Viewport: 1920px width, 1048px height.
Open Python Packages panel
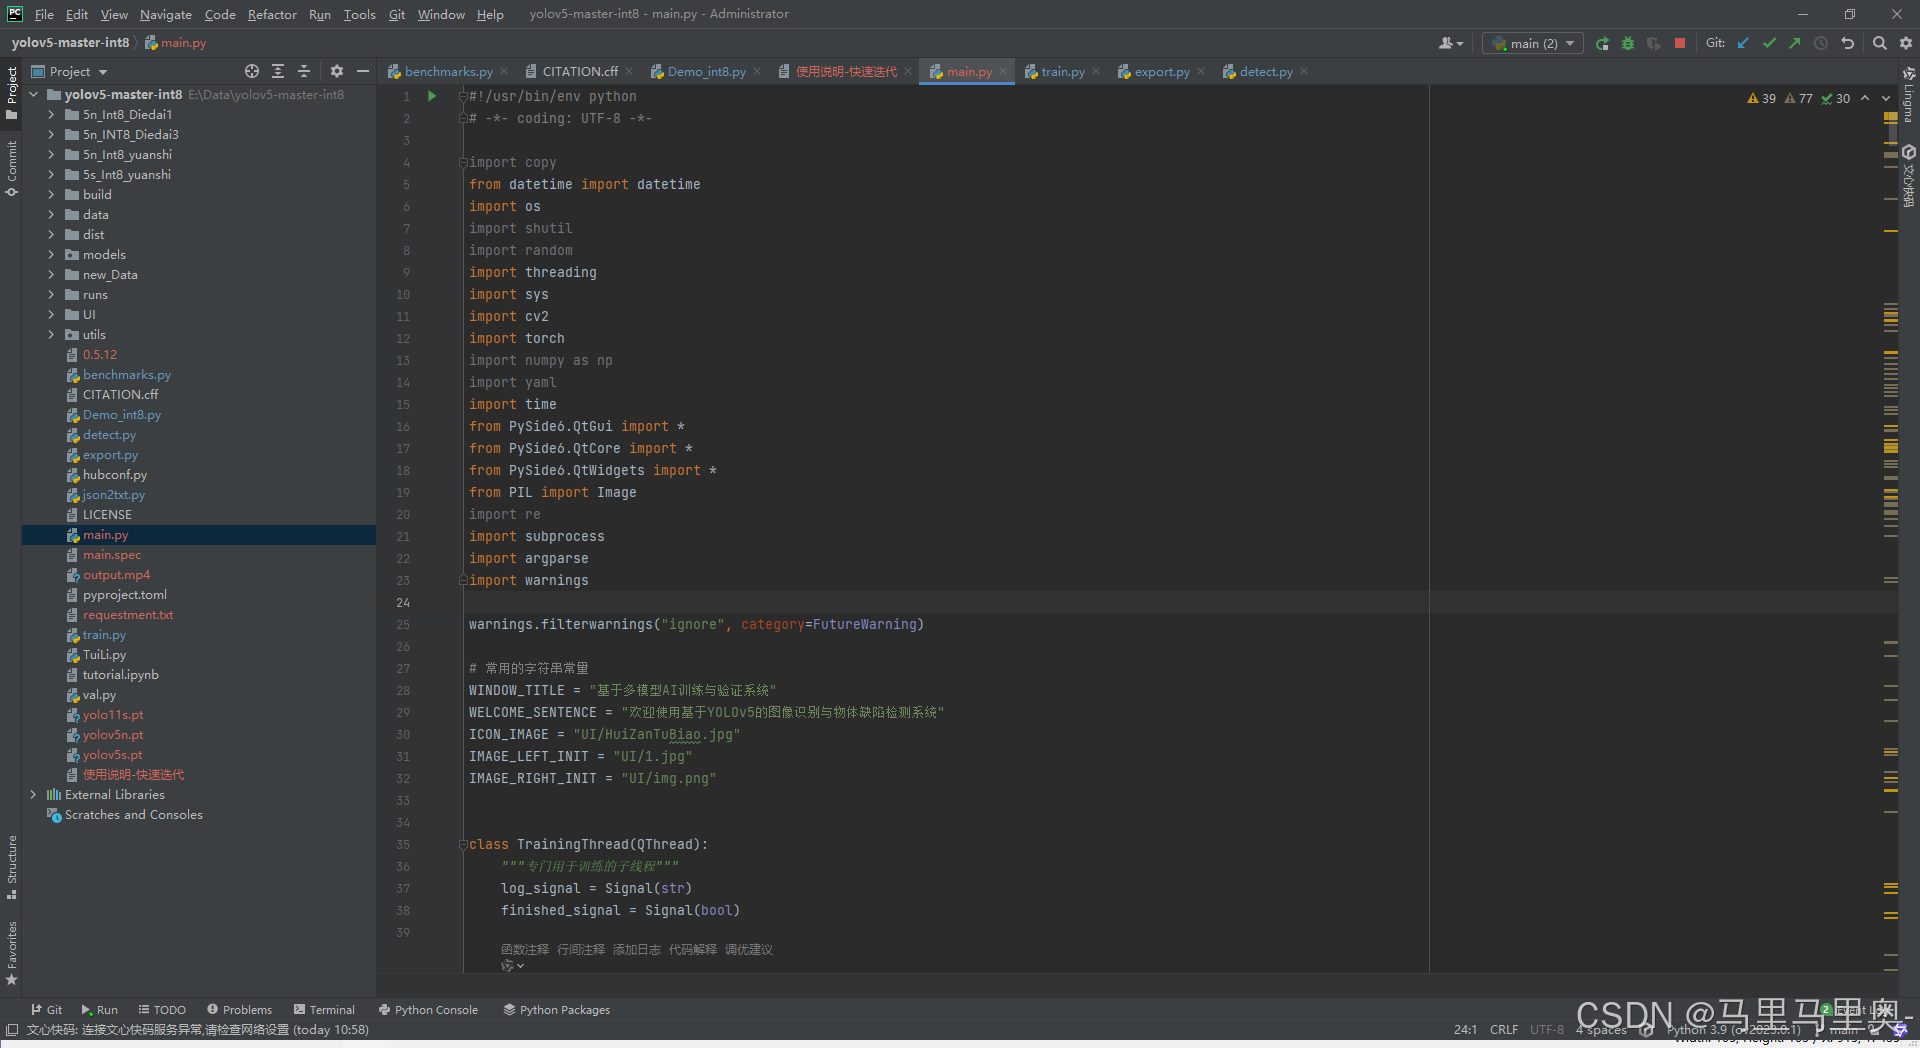coord(556,1009)
